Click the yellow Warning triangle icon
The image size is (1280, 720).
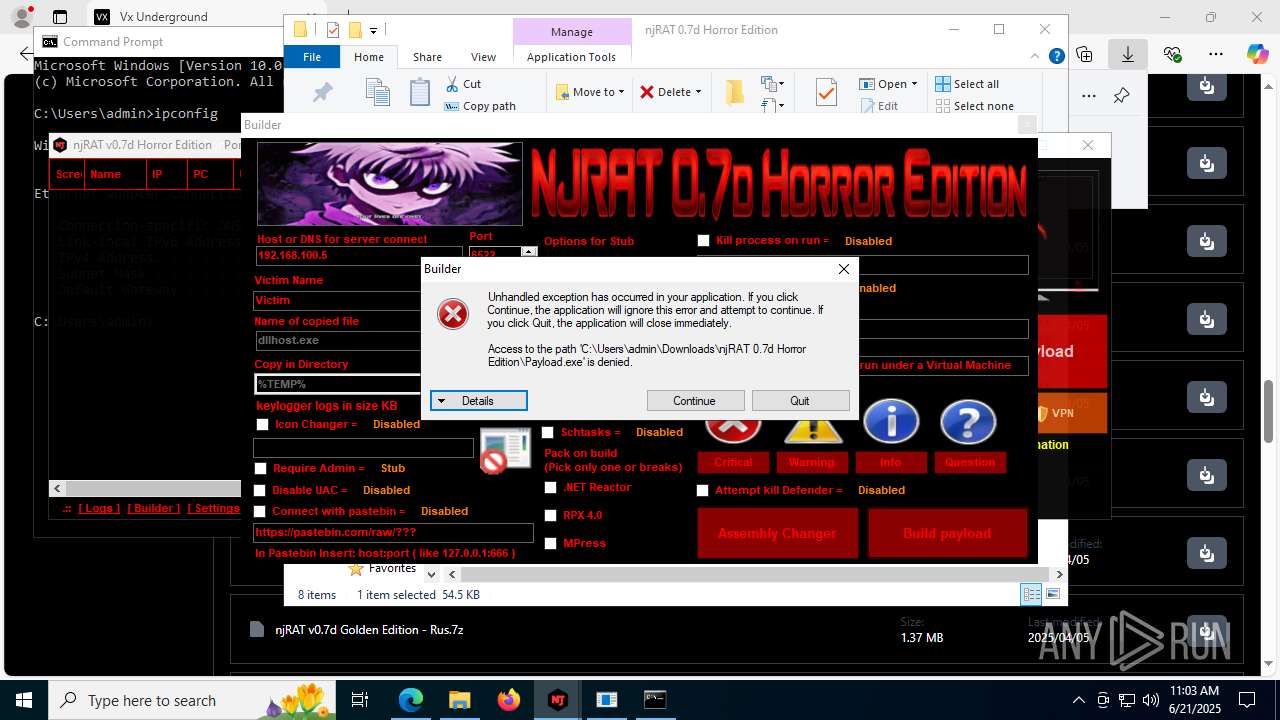tap(812, 430)
